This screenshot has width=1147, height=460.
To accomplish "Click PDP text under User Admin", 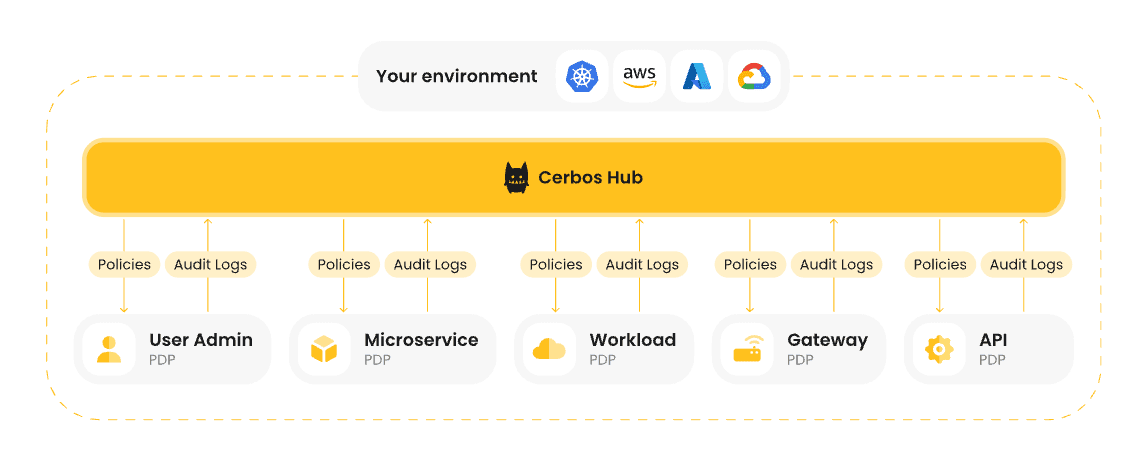I will [x=162, y=360].
